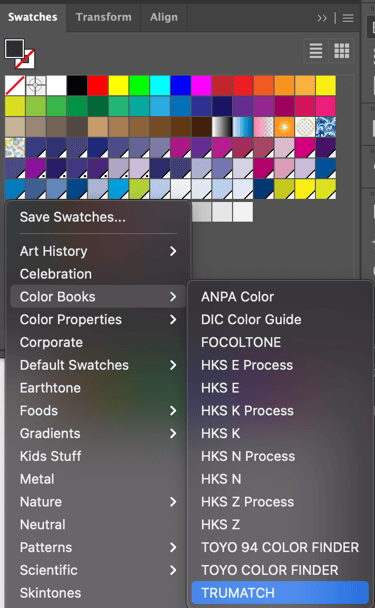Image resolution: width=375 pixels, height=608 pixels.
Task: Select the Registration swatch
Action: coord(36,85)
